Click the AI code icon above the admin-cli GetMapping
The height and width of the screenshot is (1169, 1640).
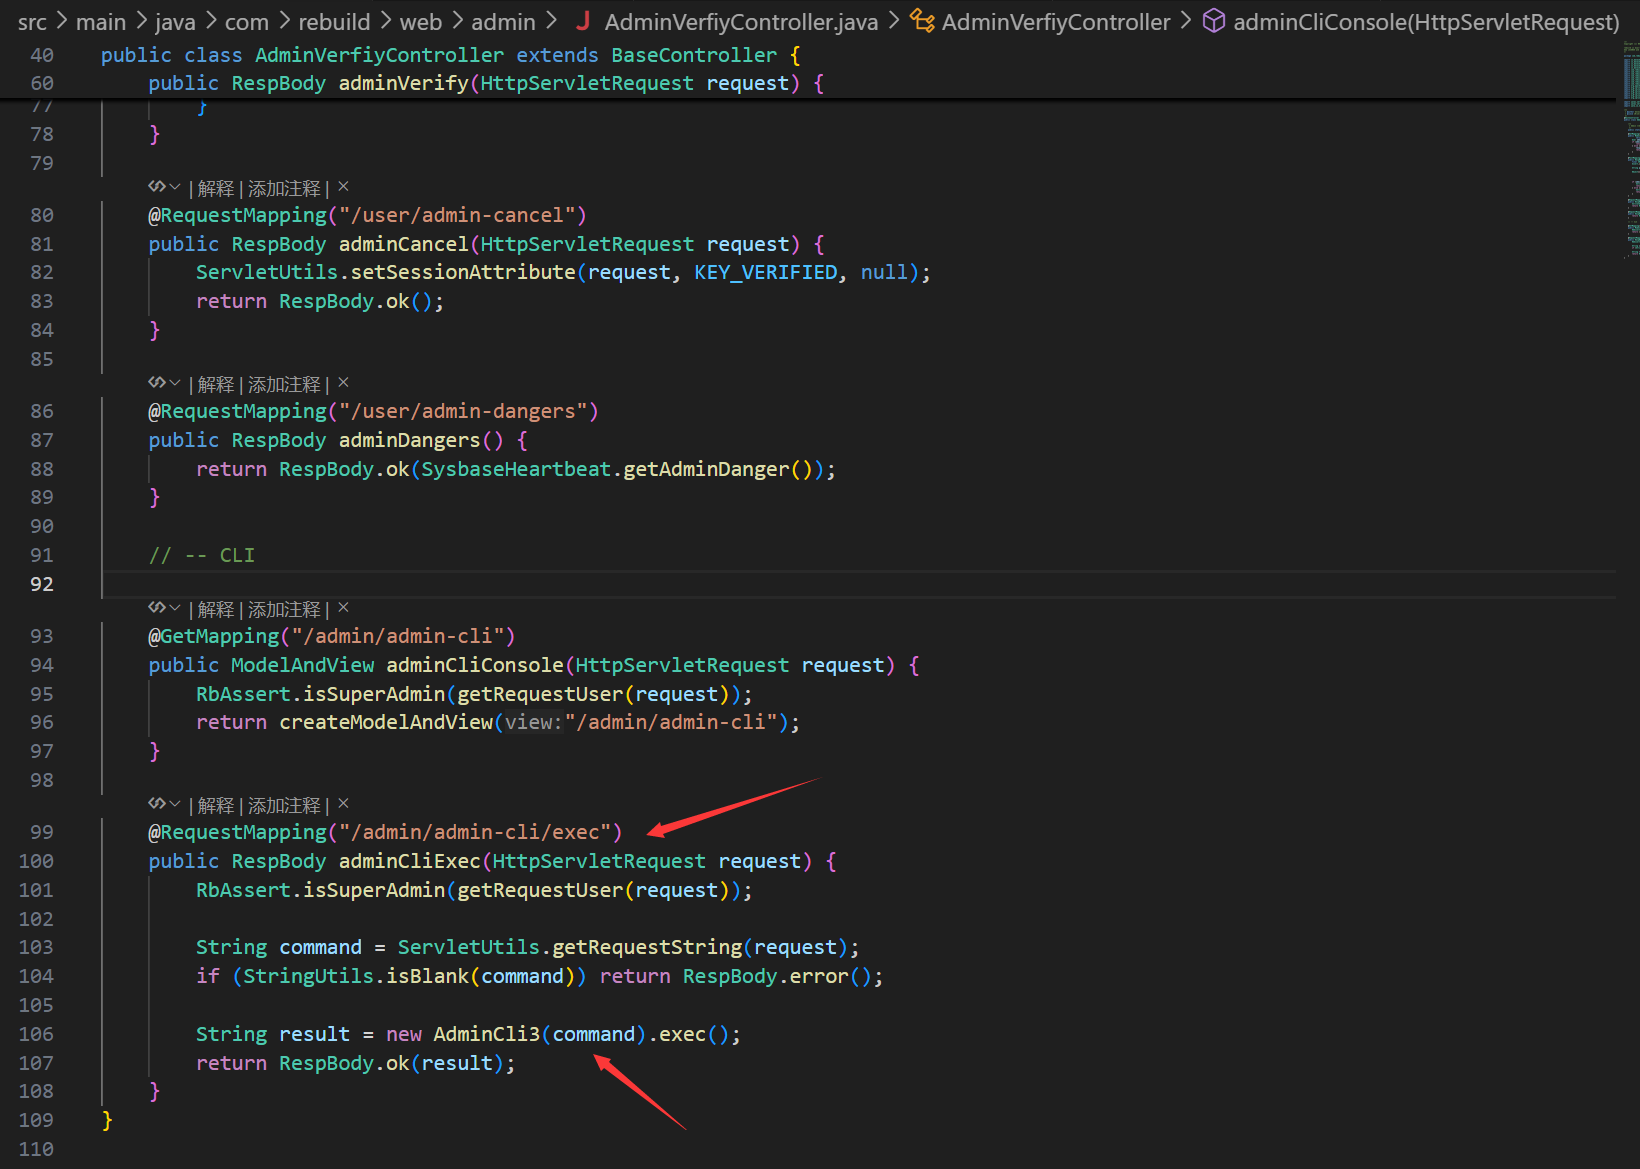point(157,608)
